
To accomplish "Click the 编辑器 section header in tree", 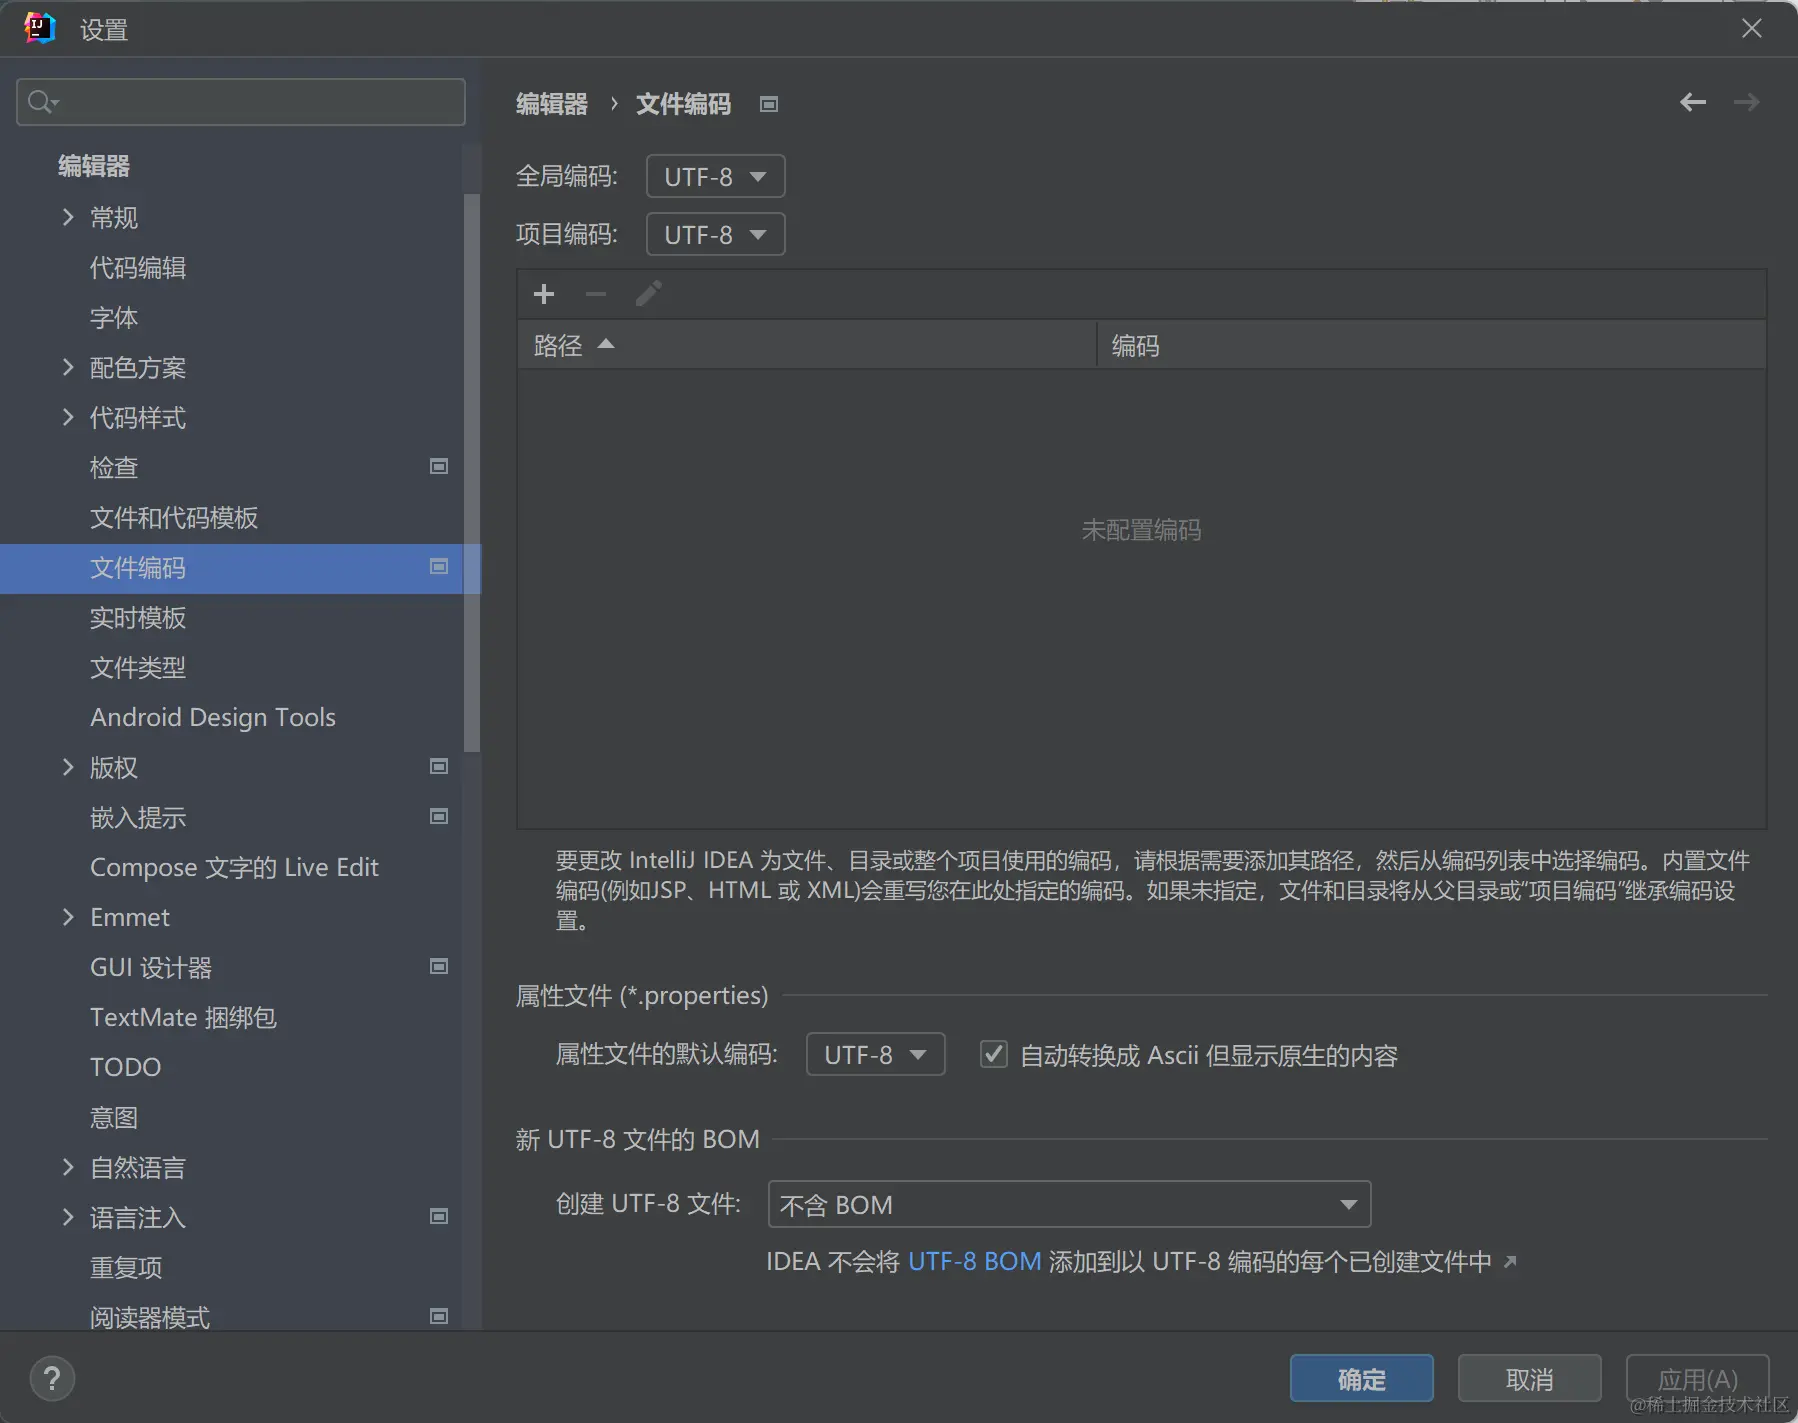I will tap(94, 166).
